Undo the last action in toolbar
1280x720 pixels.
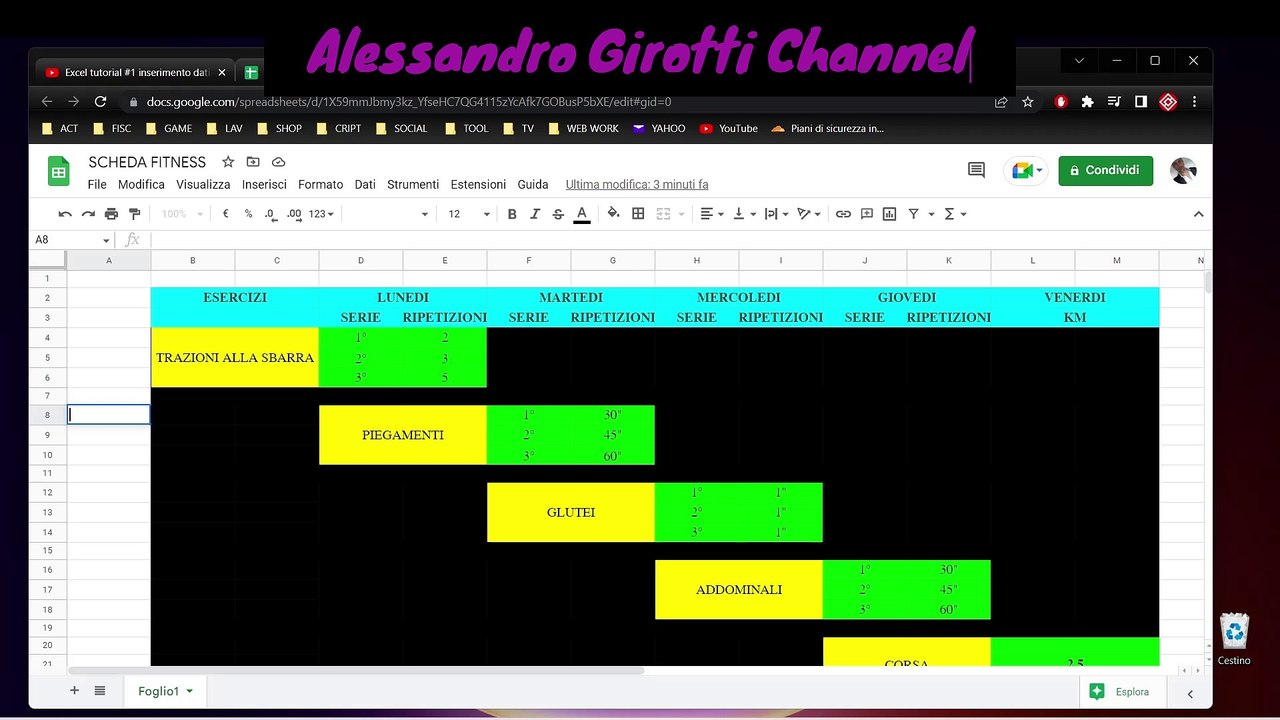click(x=65, y=214)
